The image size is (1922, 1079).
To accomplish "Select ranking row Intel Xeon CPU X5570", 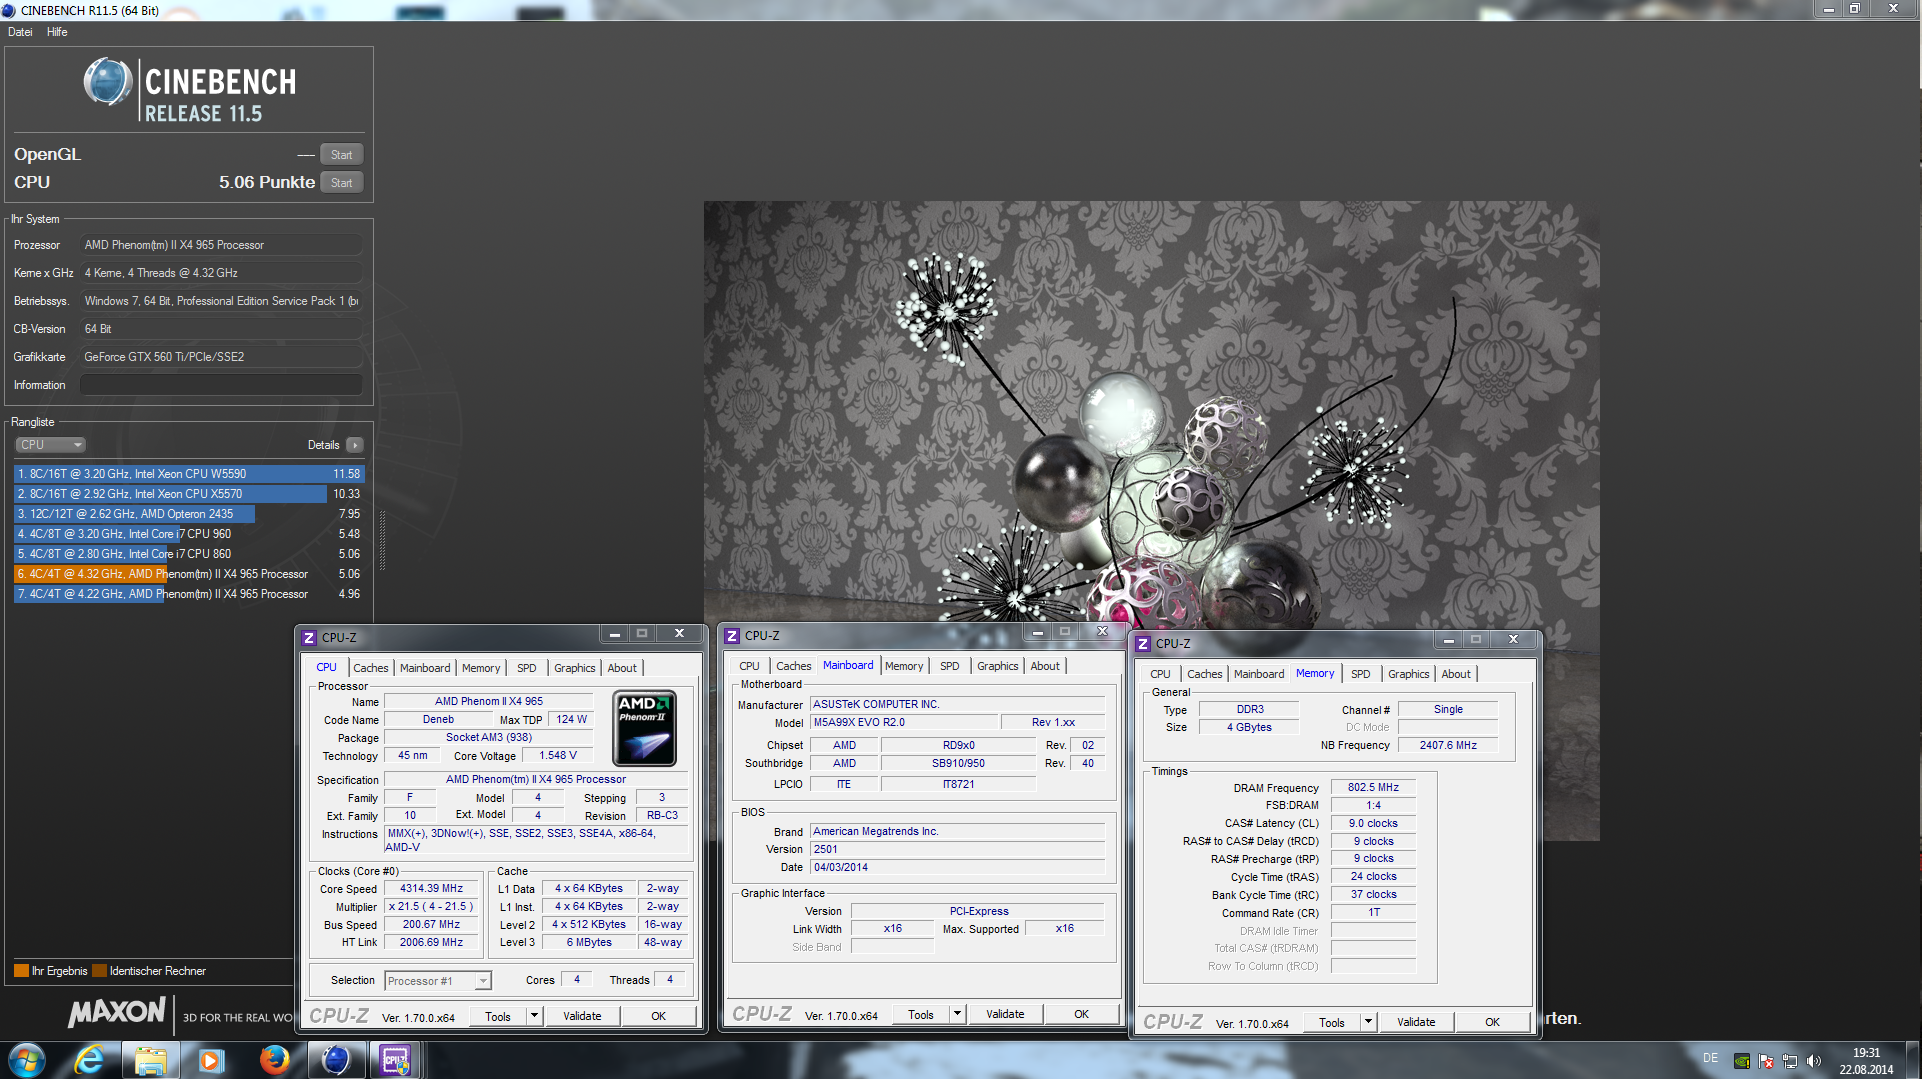I will coord(189,494).
